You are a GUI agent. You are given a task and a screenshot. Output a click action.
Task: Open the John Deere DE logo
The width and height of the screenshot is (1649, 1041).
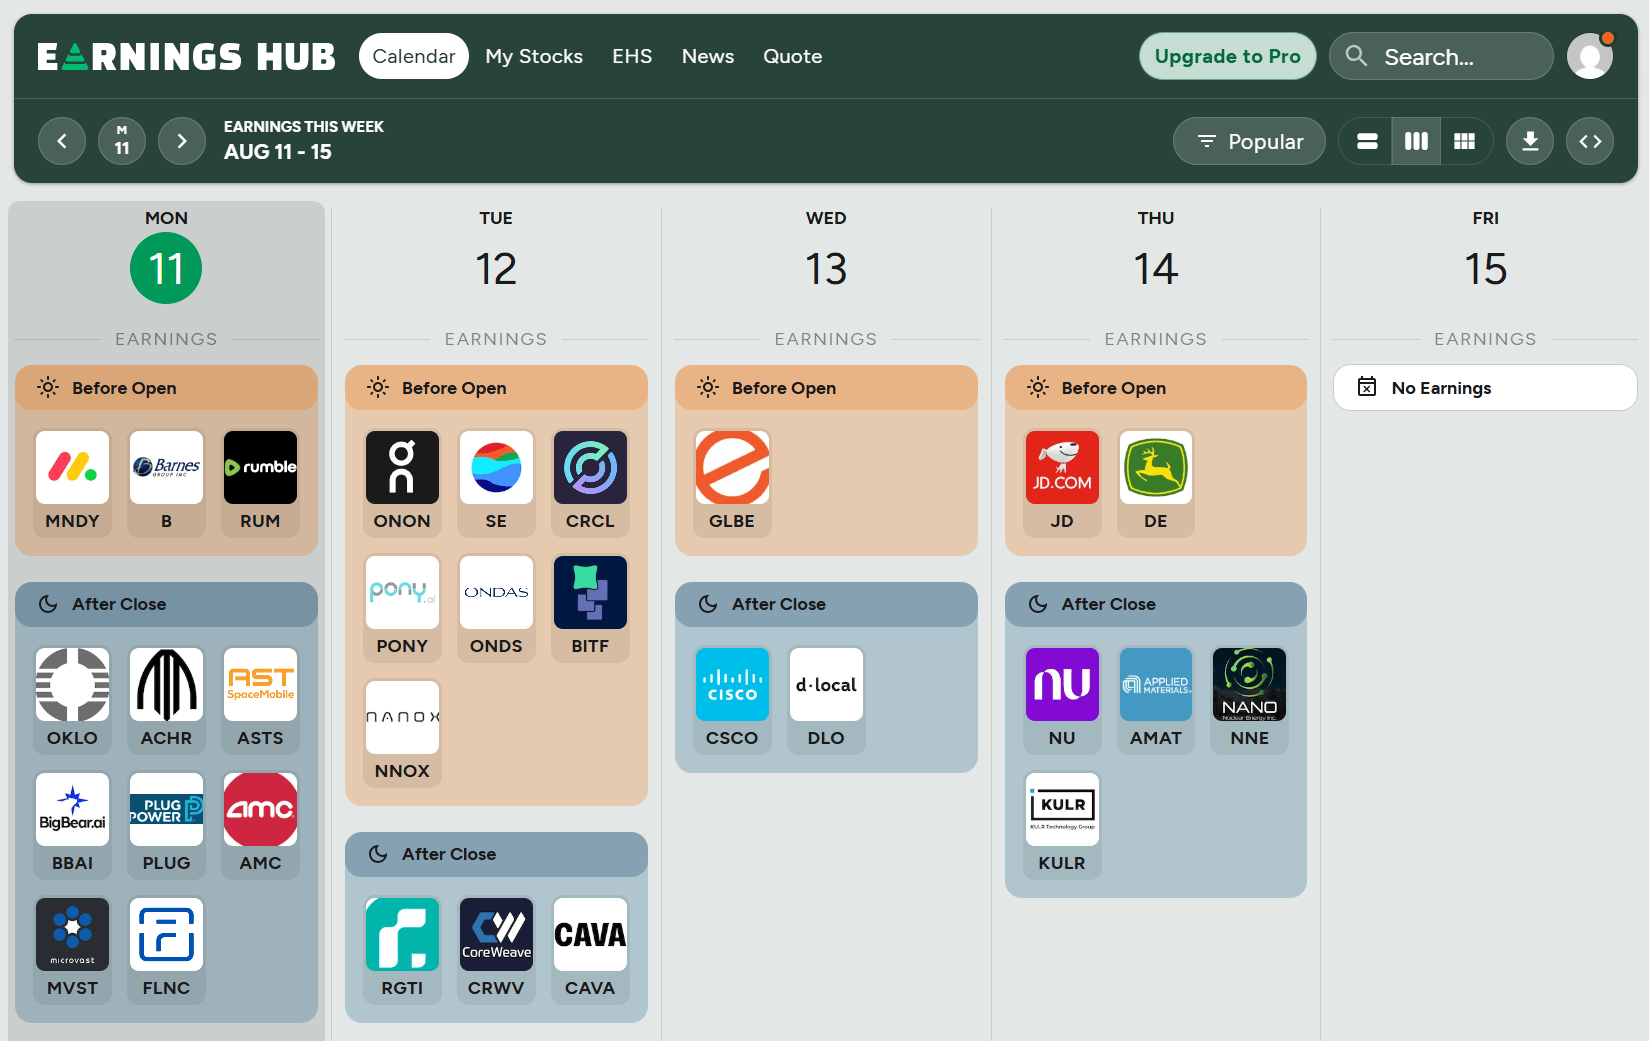click(x=1156, y=467)
